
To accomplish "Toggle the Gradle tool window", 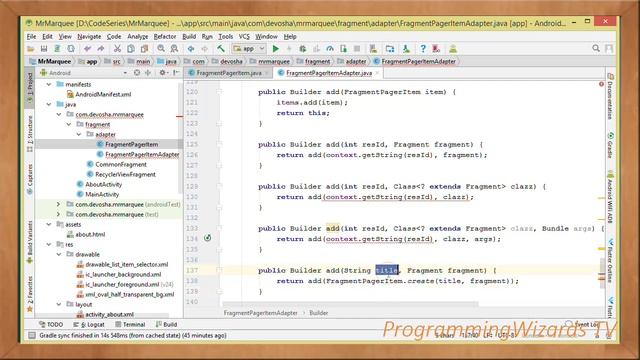I will click(x=610, y=145).
